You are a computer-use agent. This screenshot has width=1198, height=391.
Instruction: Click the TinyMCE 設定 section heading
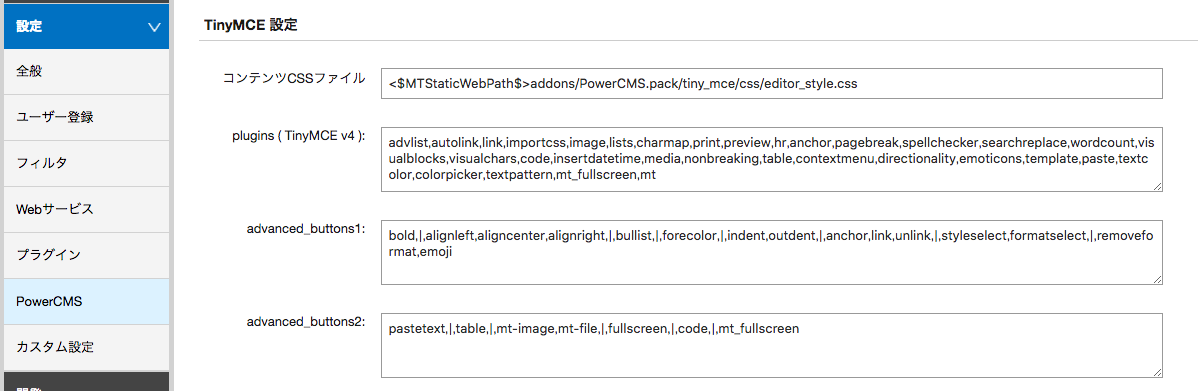point(251,25)
